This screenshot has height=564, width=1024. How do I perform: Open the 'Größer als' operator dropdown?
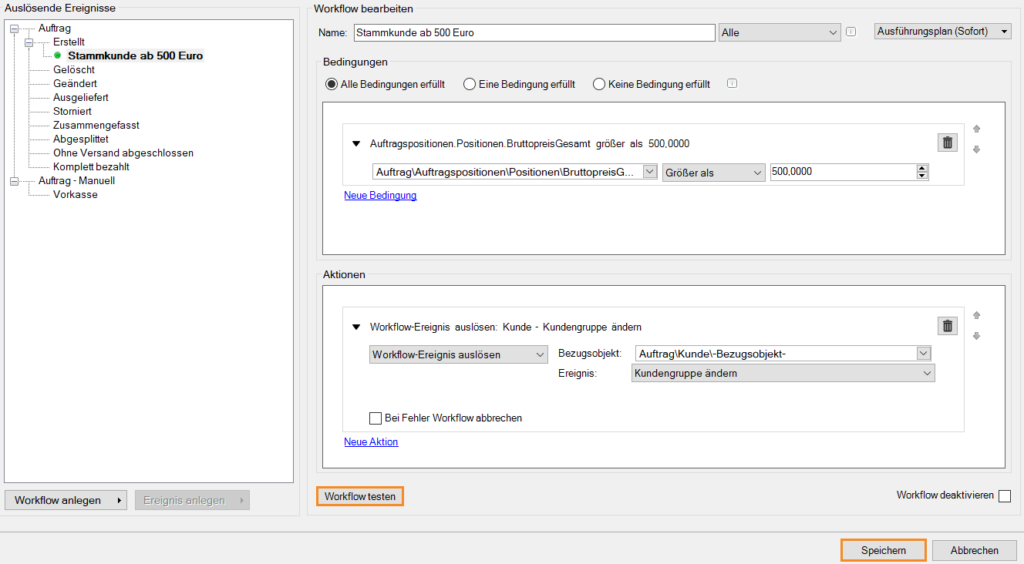(x=713, y=172)
